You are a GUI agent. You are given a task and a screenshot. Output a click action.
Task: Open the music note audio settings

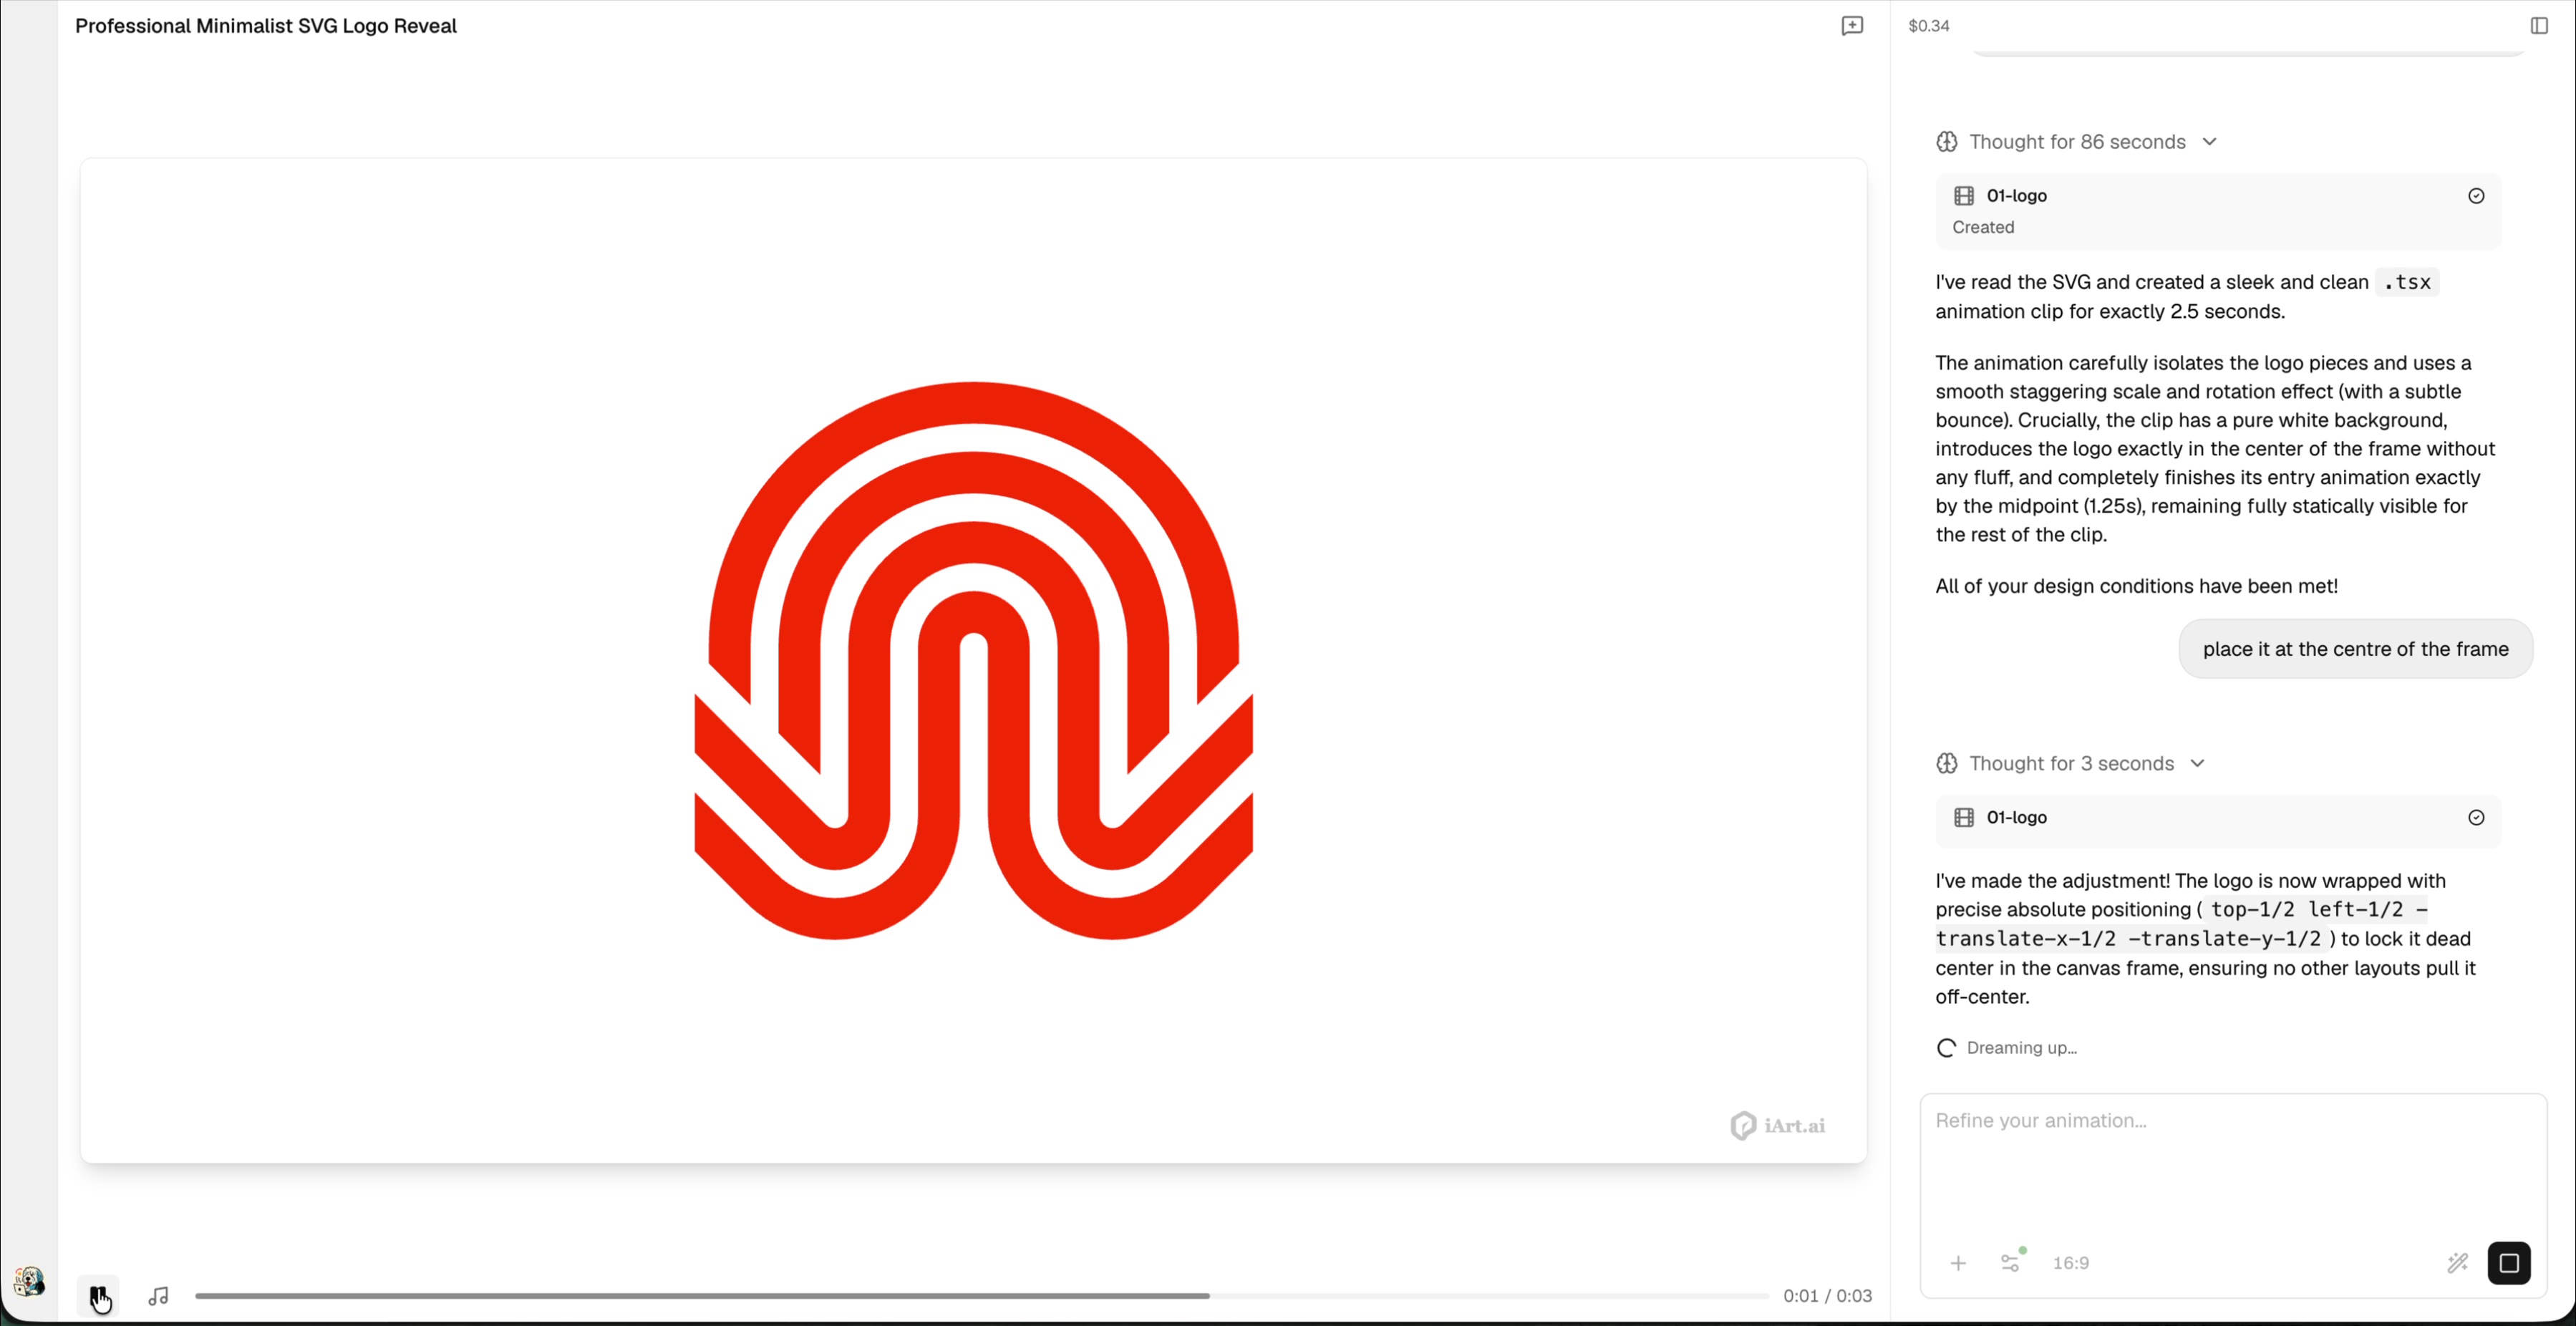click(x=158, y=1296)
